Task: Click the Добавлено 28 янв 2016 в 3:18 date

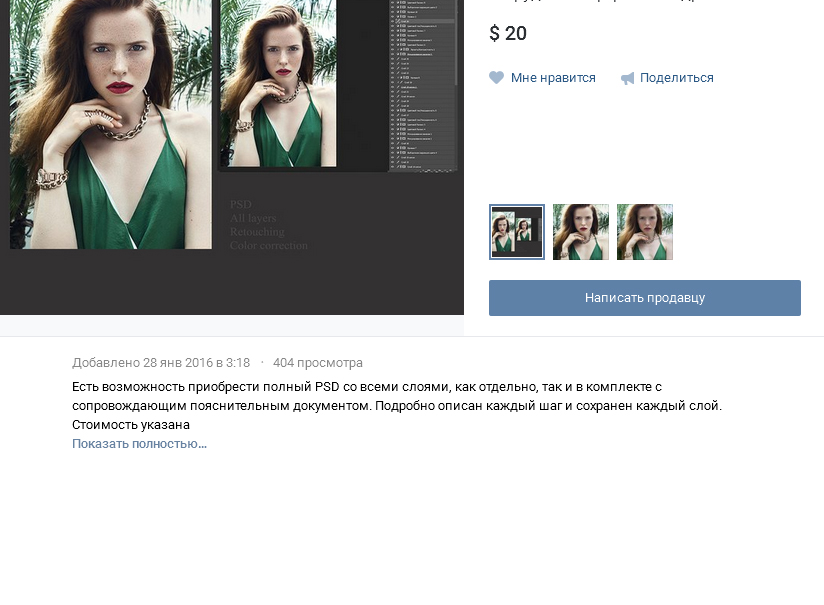Action: click(x=161, y=363)
